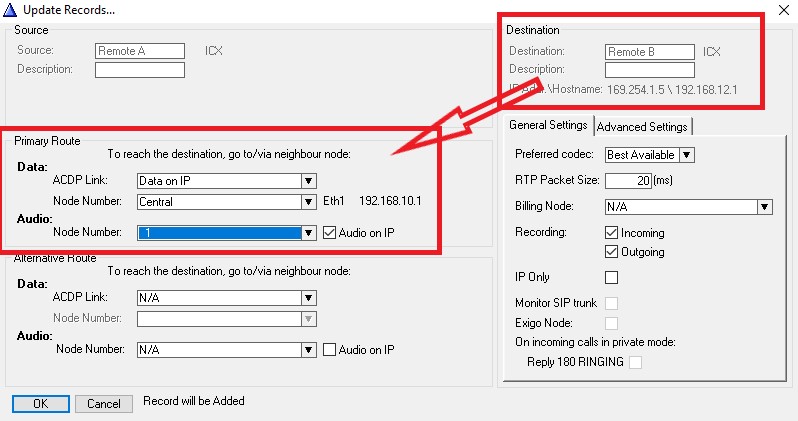Screen dimensions: 798x421
Task: Click the 'Record will be Added' status text
Action: click(194, 401)
